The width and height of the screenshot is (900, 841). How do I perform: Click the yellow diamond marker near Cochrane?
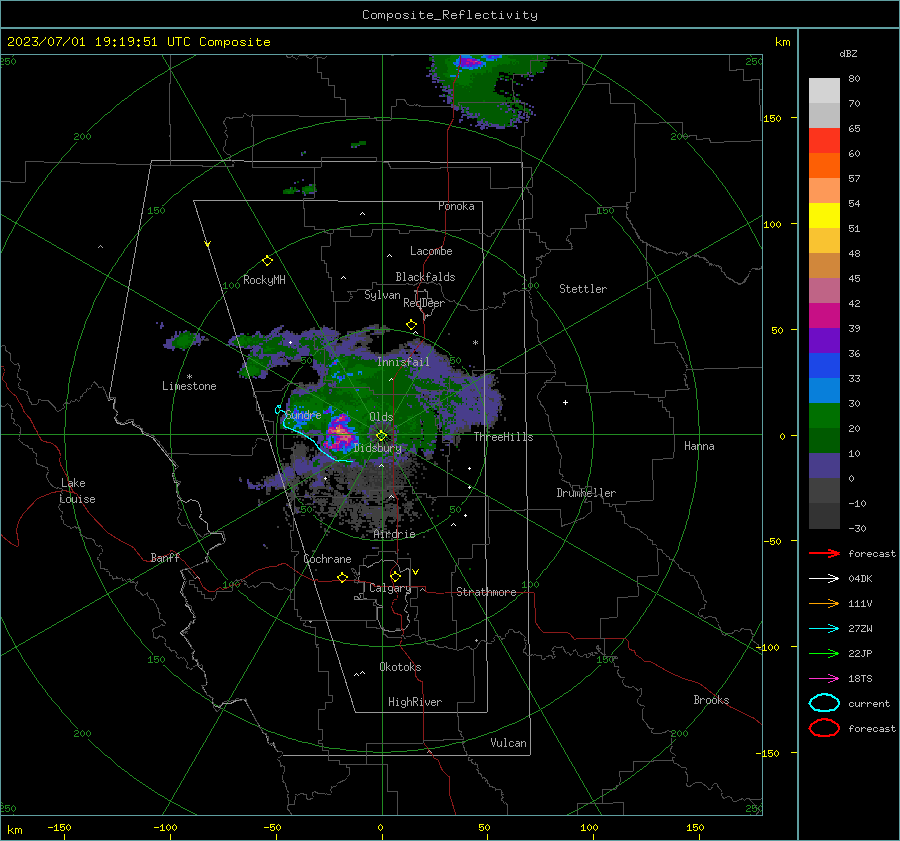[x=342, y=577]
